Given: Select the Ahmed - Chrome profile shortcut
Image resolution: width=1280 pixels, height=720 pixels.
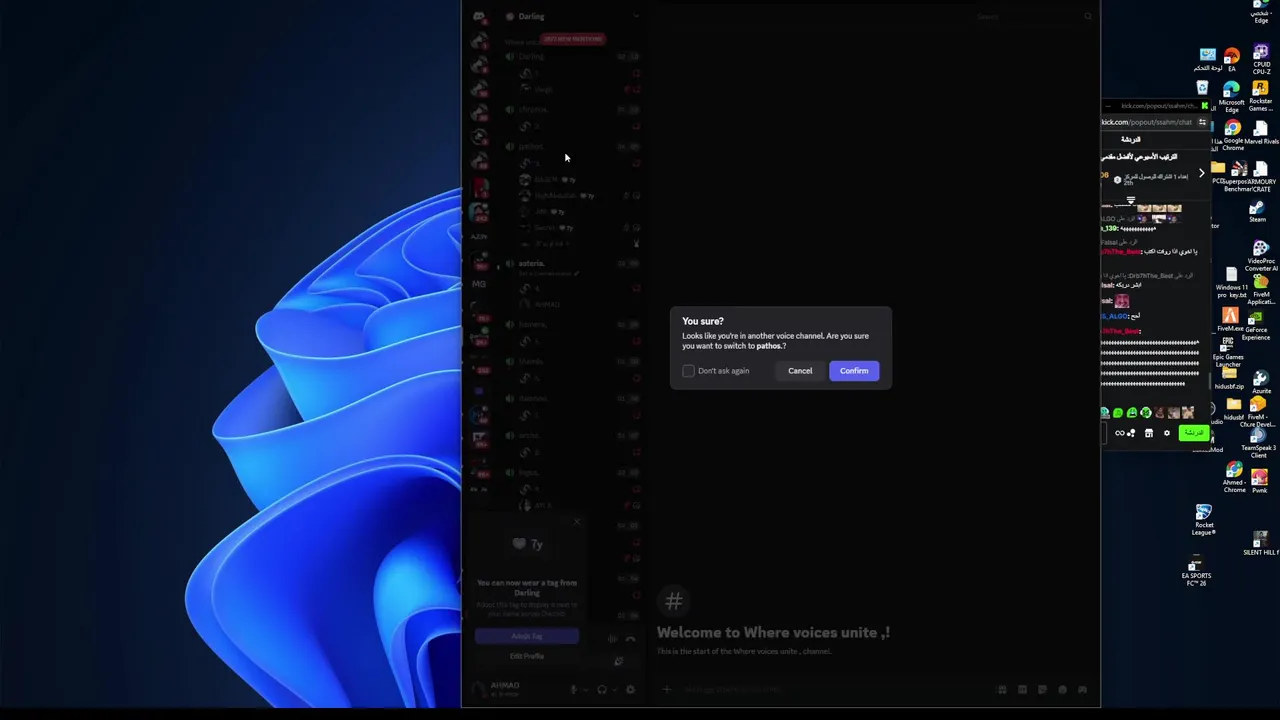Looking at the screenshot, I should tap(1234, 478).
